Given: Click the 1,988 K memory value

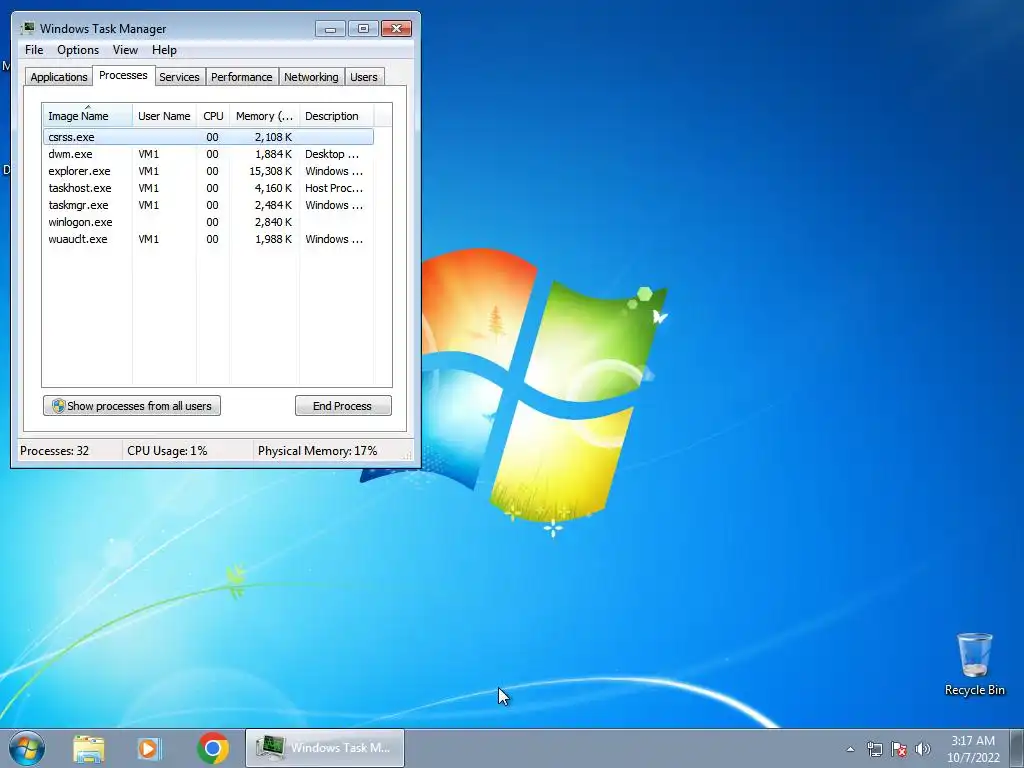Looking at the screenshot, I should (273, 239).
